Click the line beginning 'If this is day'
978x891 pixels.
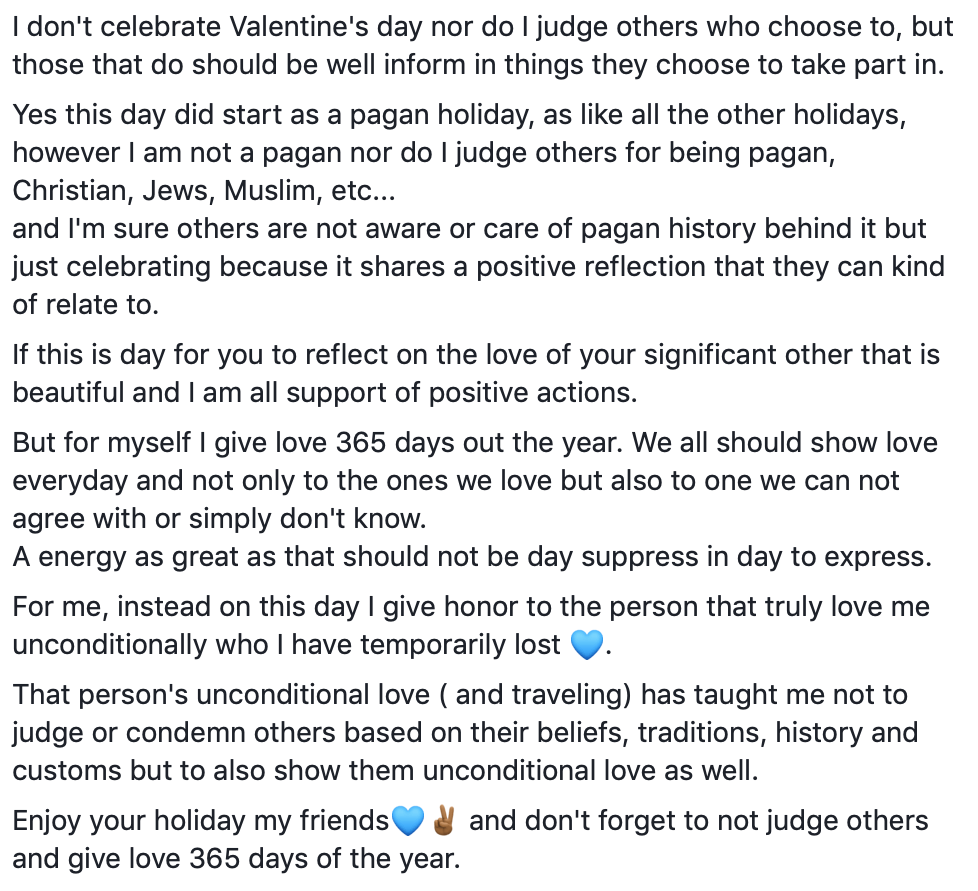point(476,355)
